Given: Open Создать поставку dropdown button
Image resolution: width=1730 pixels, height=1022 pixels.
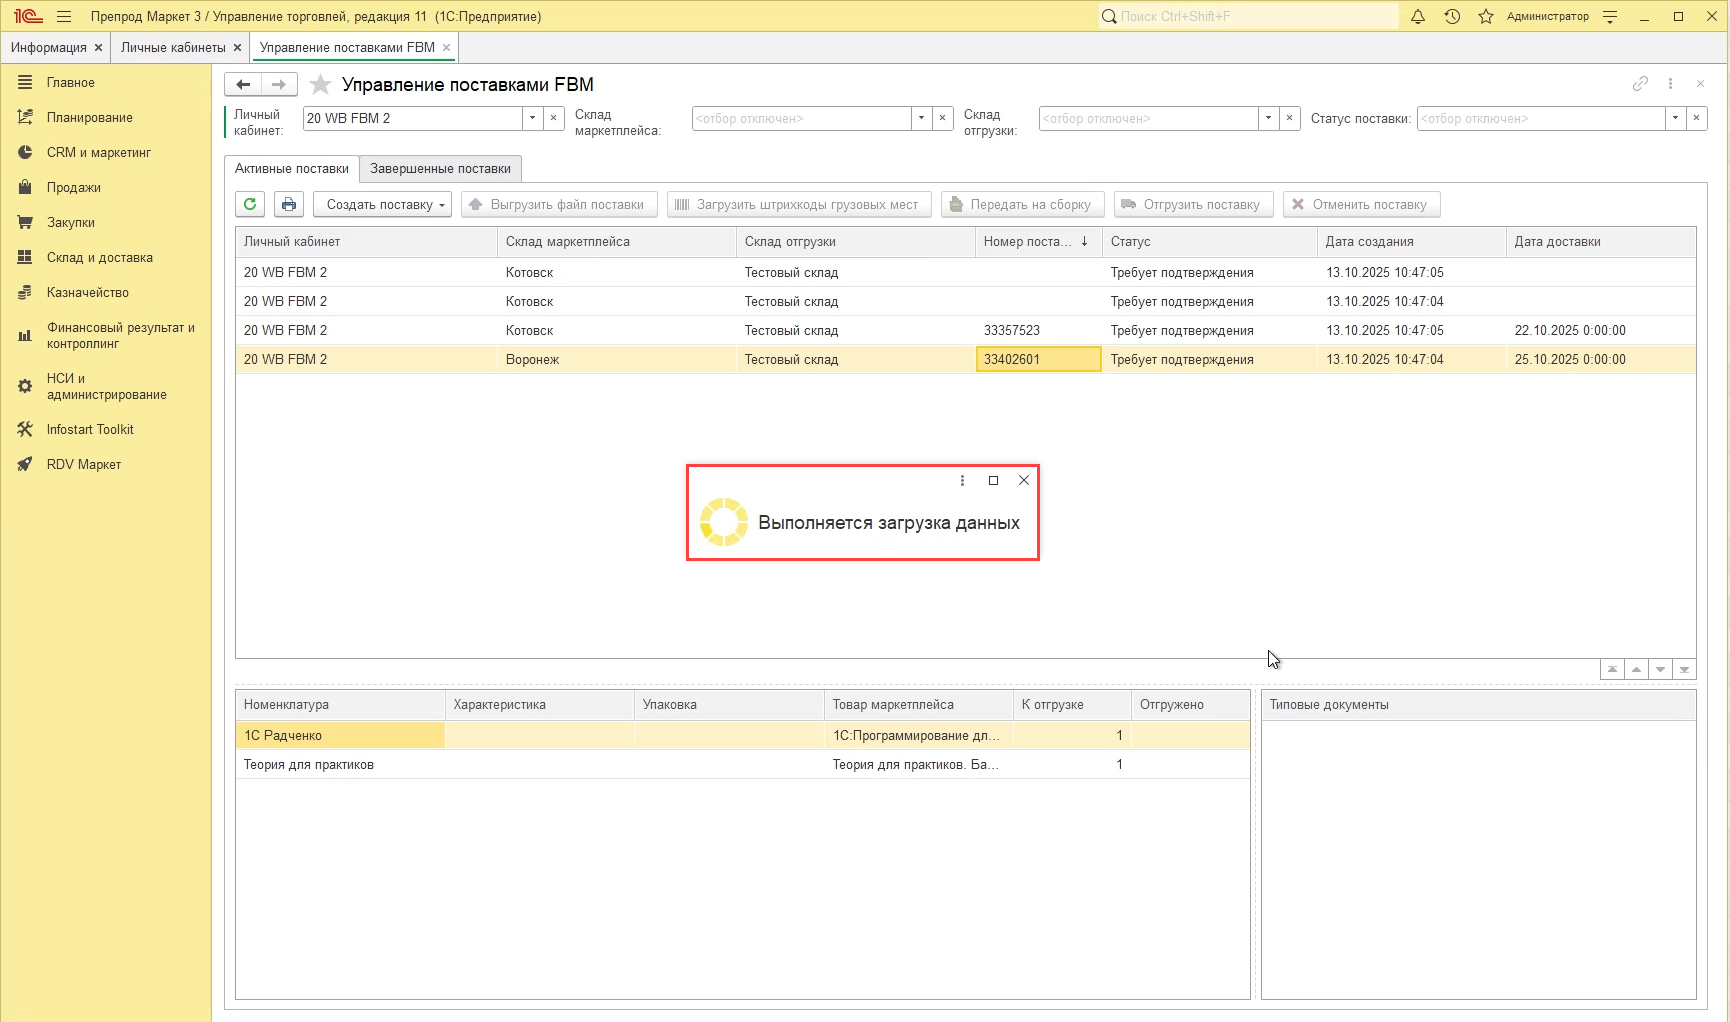Looking at the screenshot, I should (x=382, y=204).
